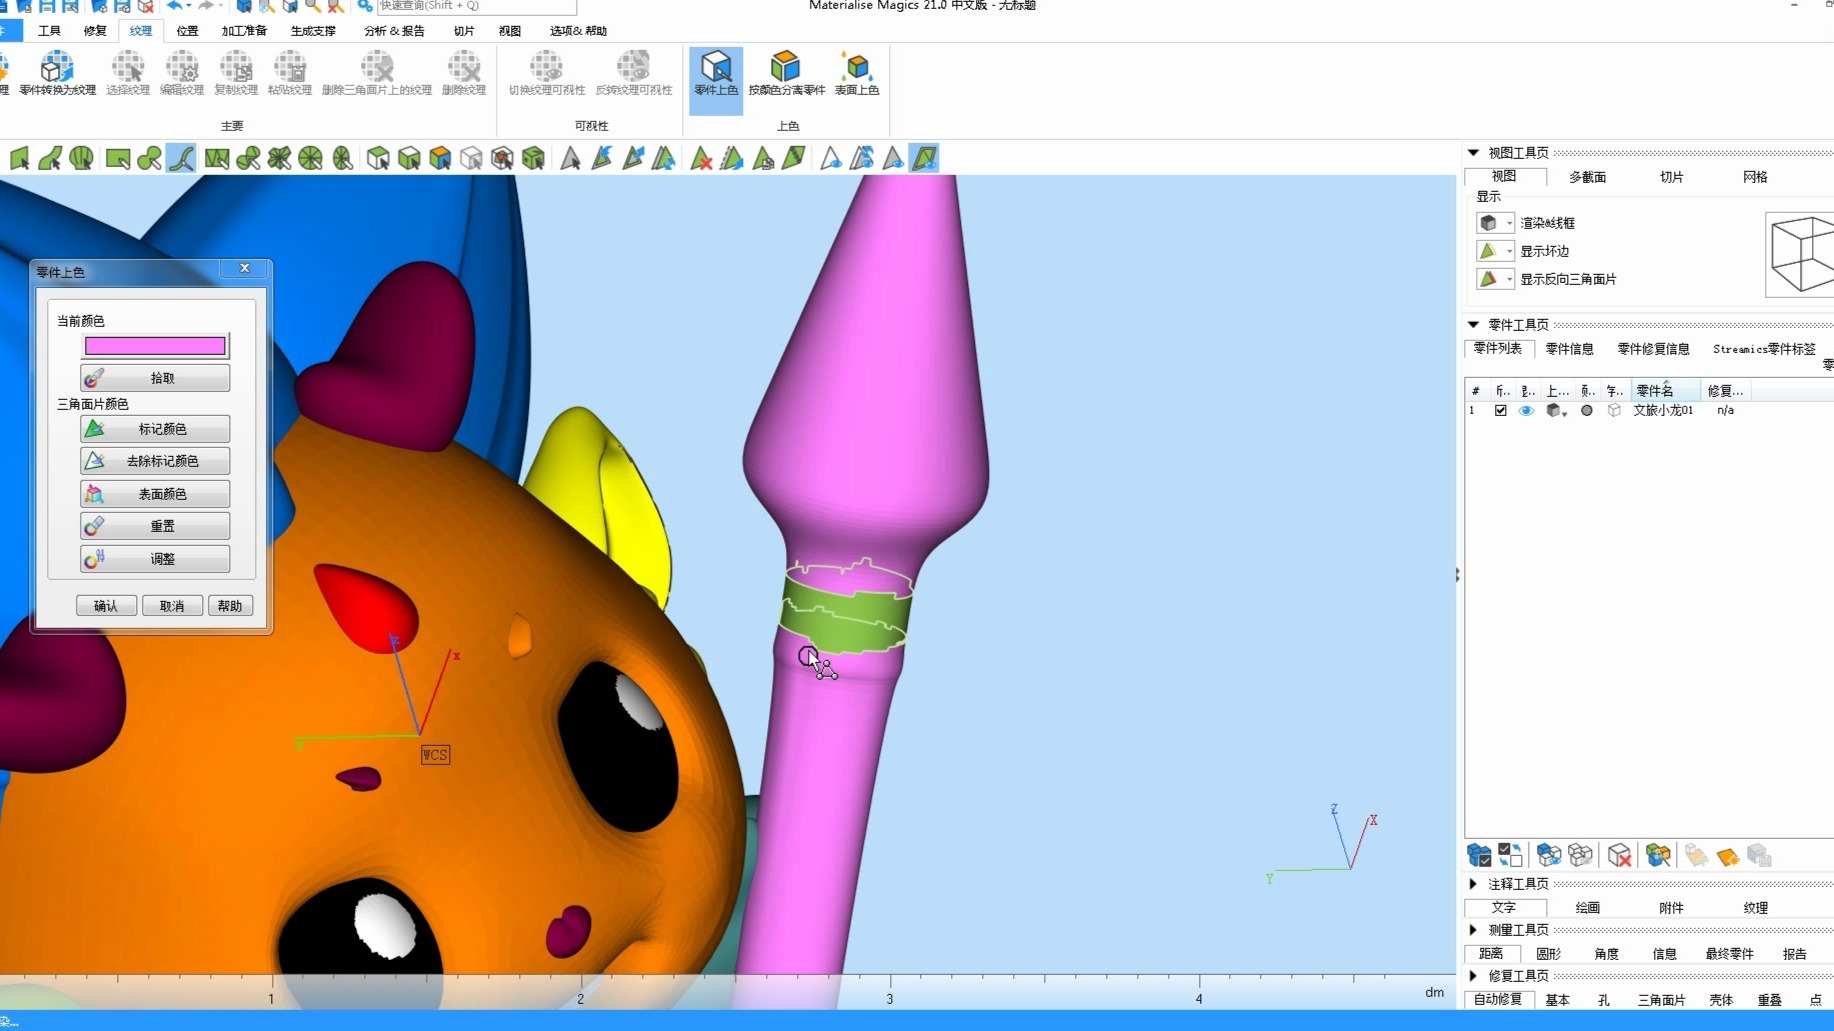Click the 删除纹理 ribbon icon

point(464,74)
